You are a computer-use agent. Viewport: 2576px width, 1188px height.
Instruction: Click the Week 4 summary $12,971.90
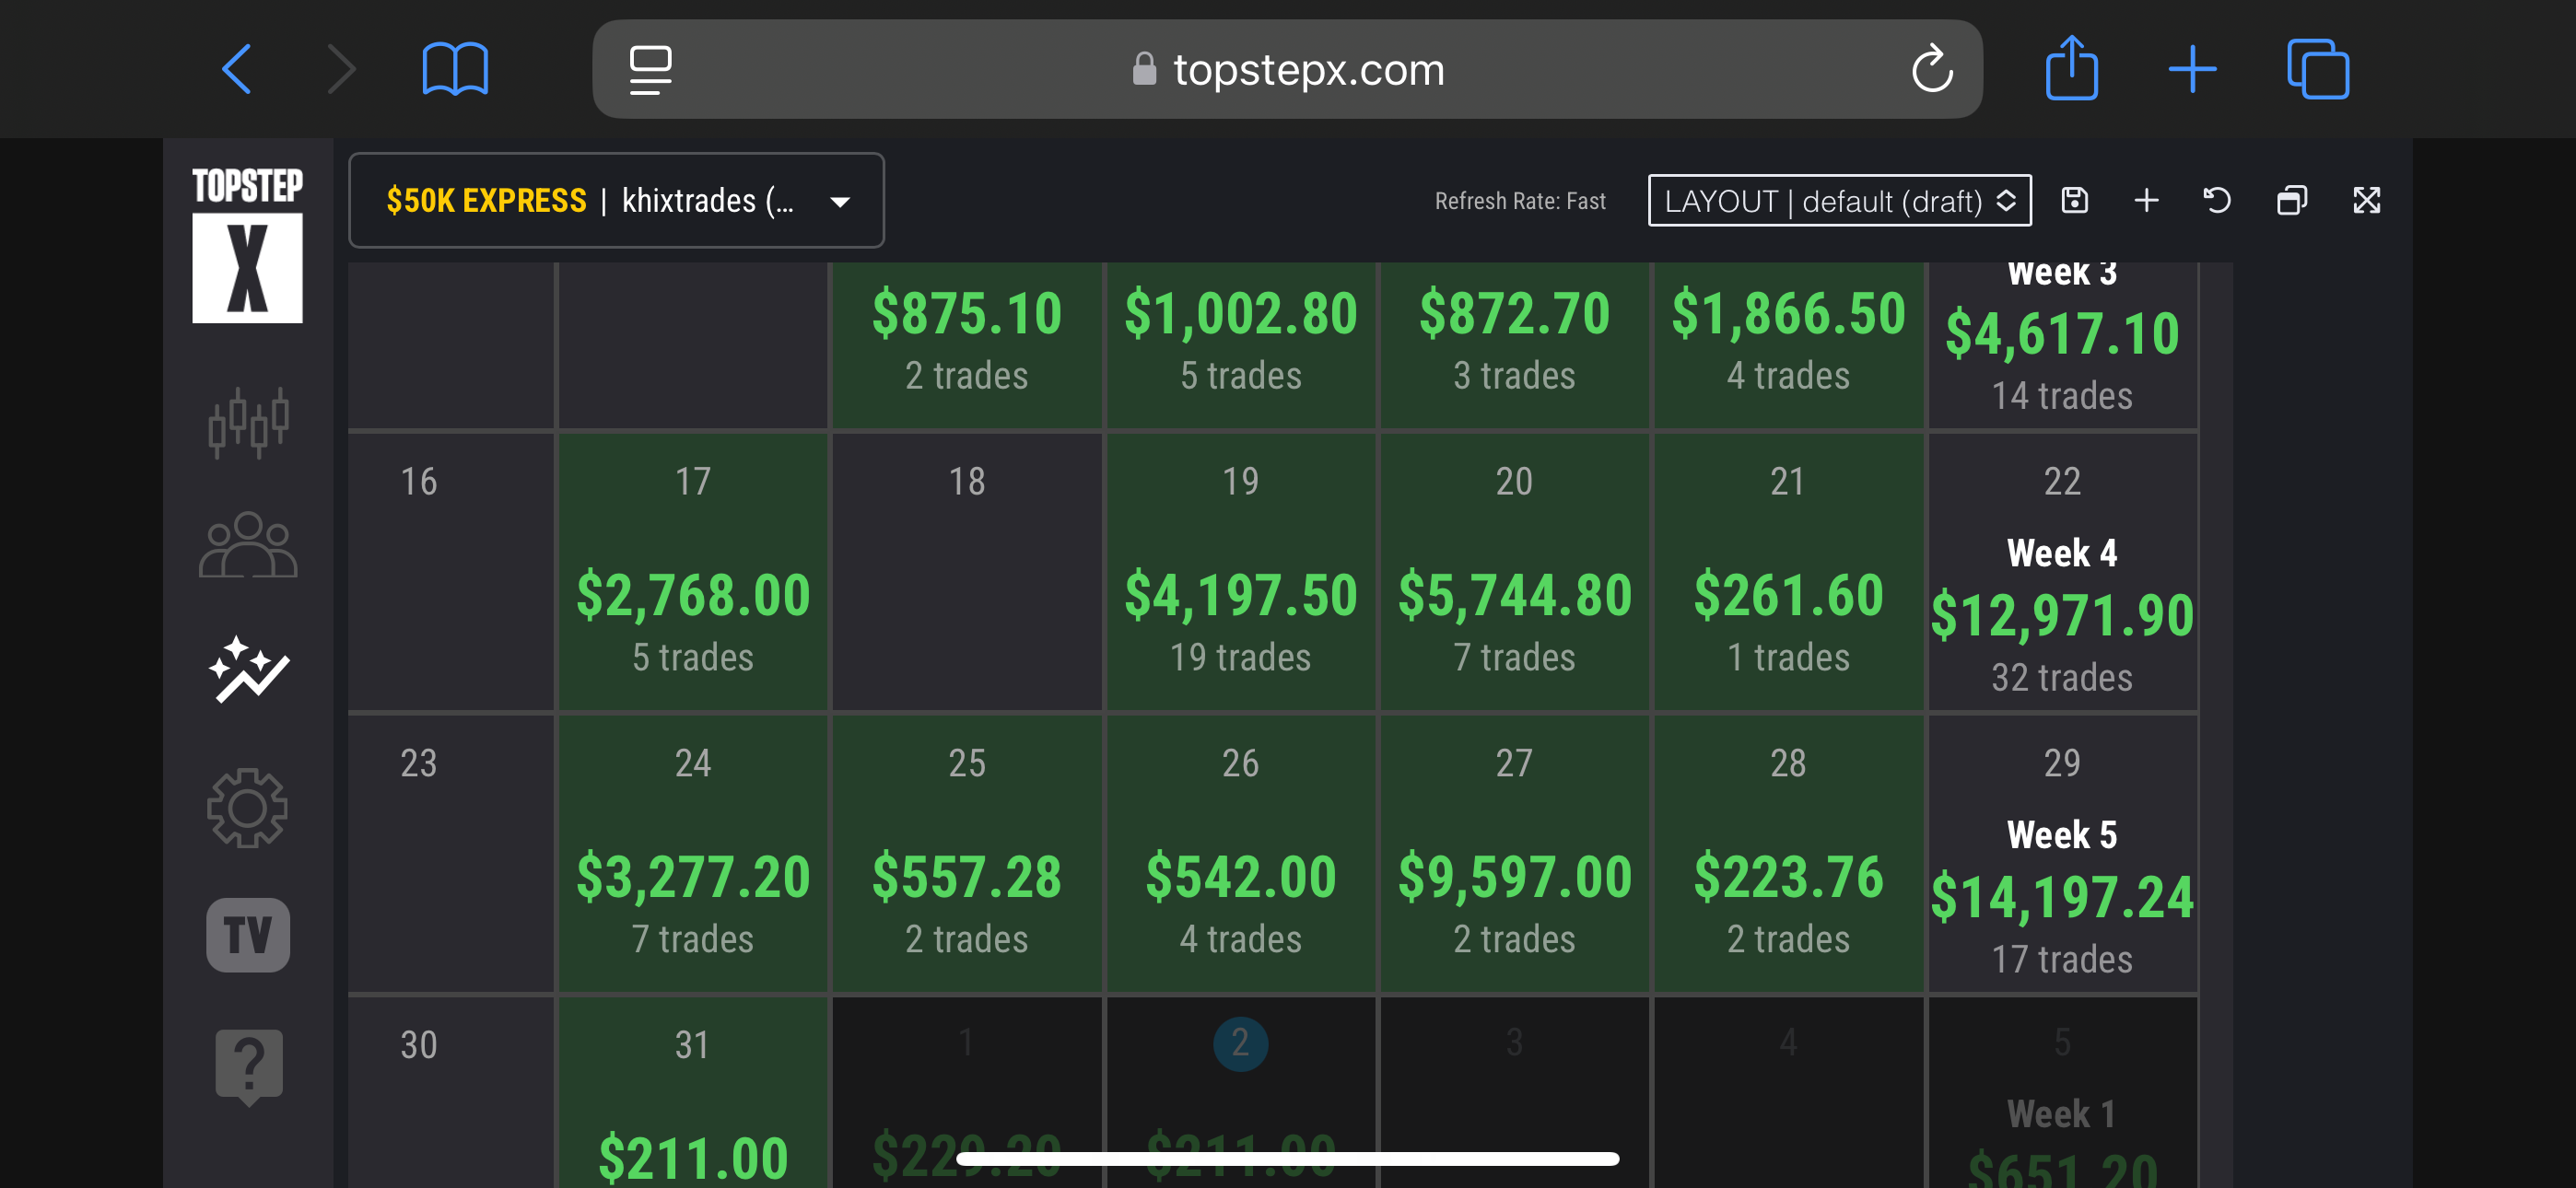(2062, 614)
